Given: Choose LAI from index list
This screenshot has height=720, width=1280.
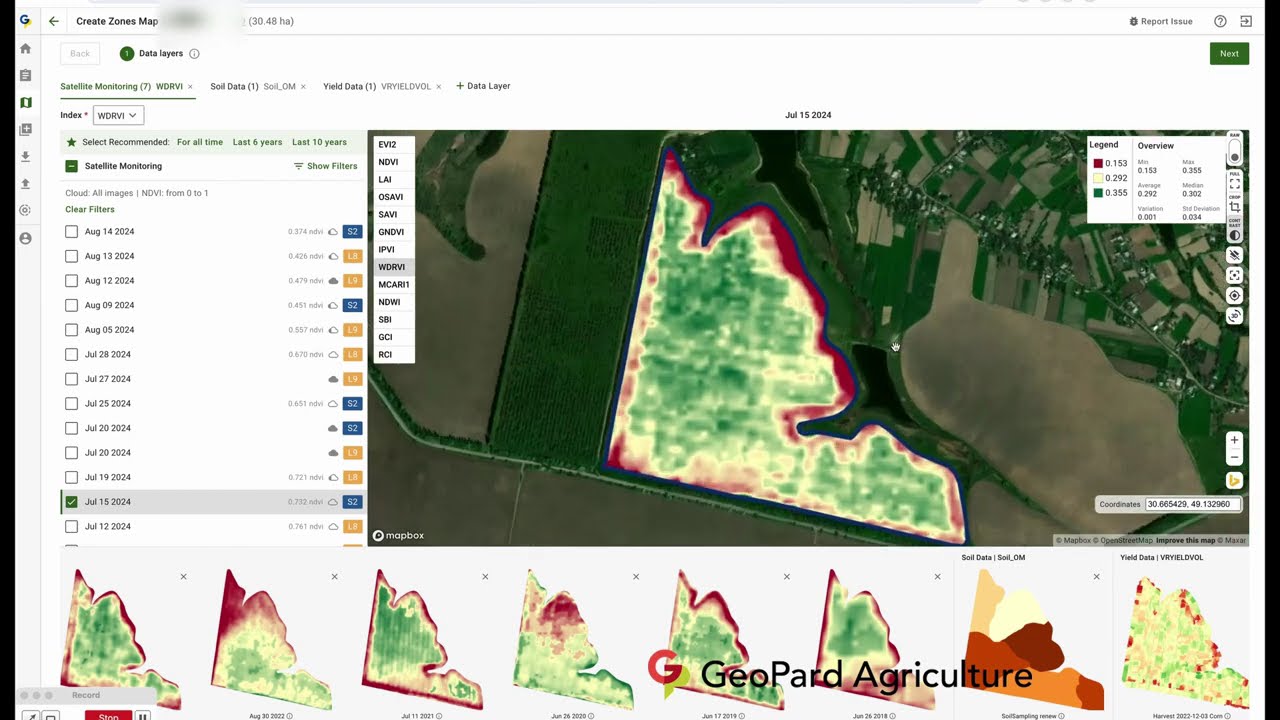Looking at the screenshot, I should tap(393, 179).
